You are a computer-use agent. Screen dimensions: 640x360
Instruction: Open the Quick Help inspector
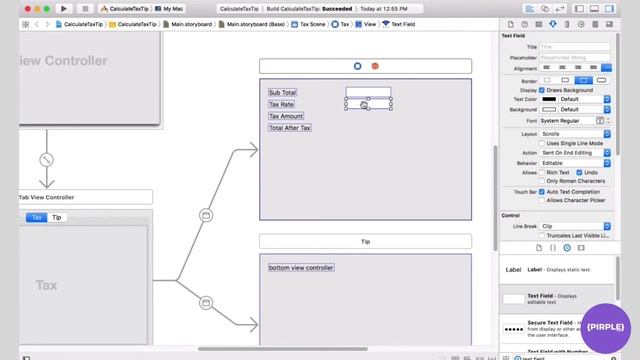click(x=524, y=24)
